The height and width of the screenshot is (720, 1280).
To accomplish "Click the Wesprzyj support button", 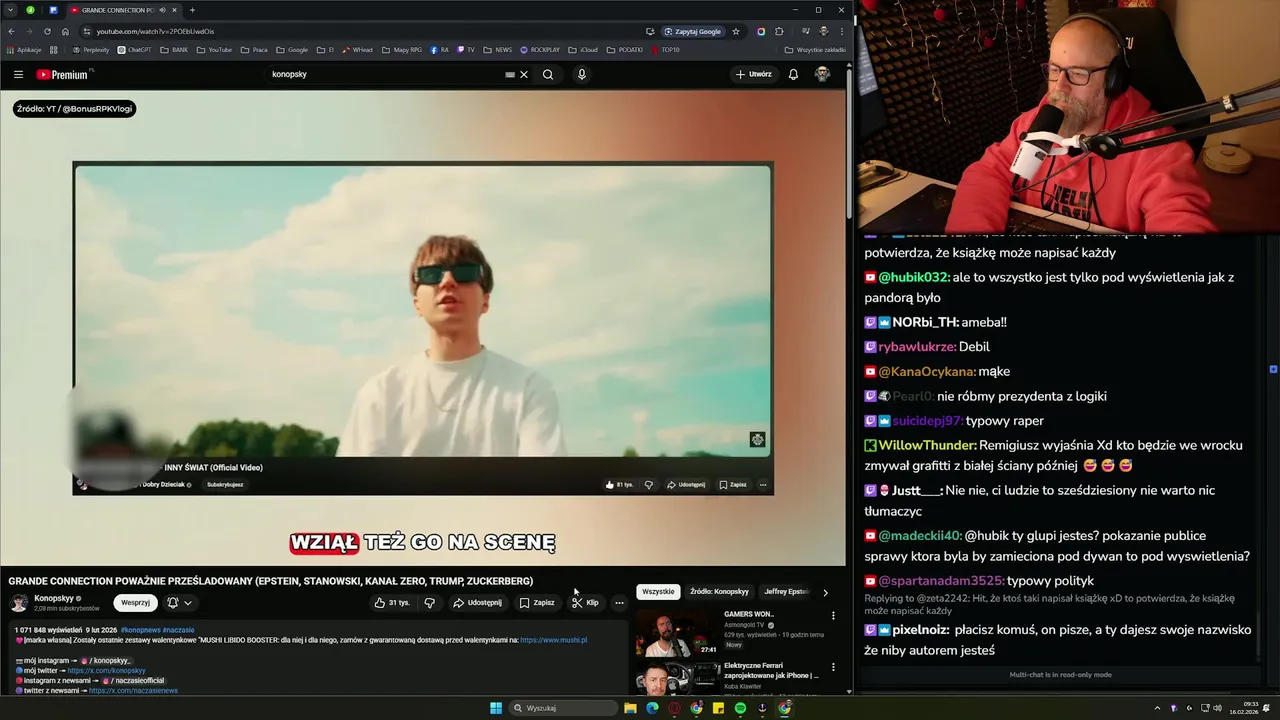I will pos(135,603).
